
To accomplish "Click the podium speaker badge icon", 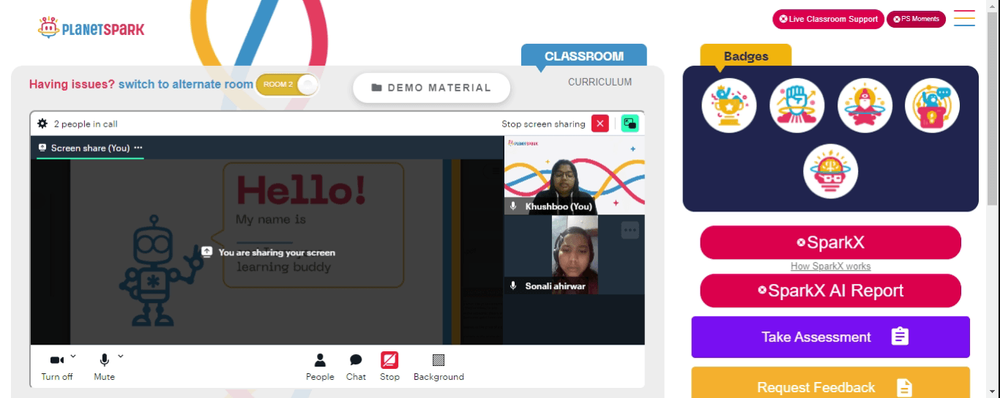I will 932,105.
